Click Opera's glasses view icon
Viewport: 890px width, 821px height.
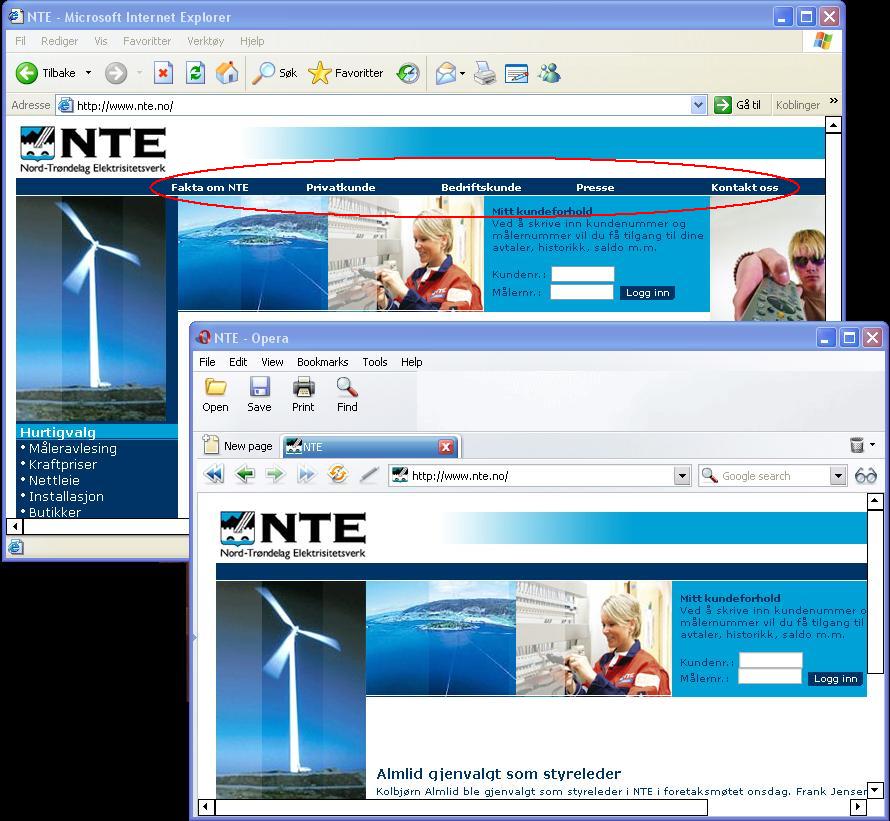pos(866,476)
